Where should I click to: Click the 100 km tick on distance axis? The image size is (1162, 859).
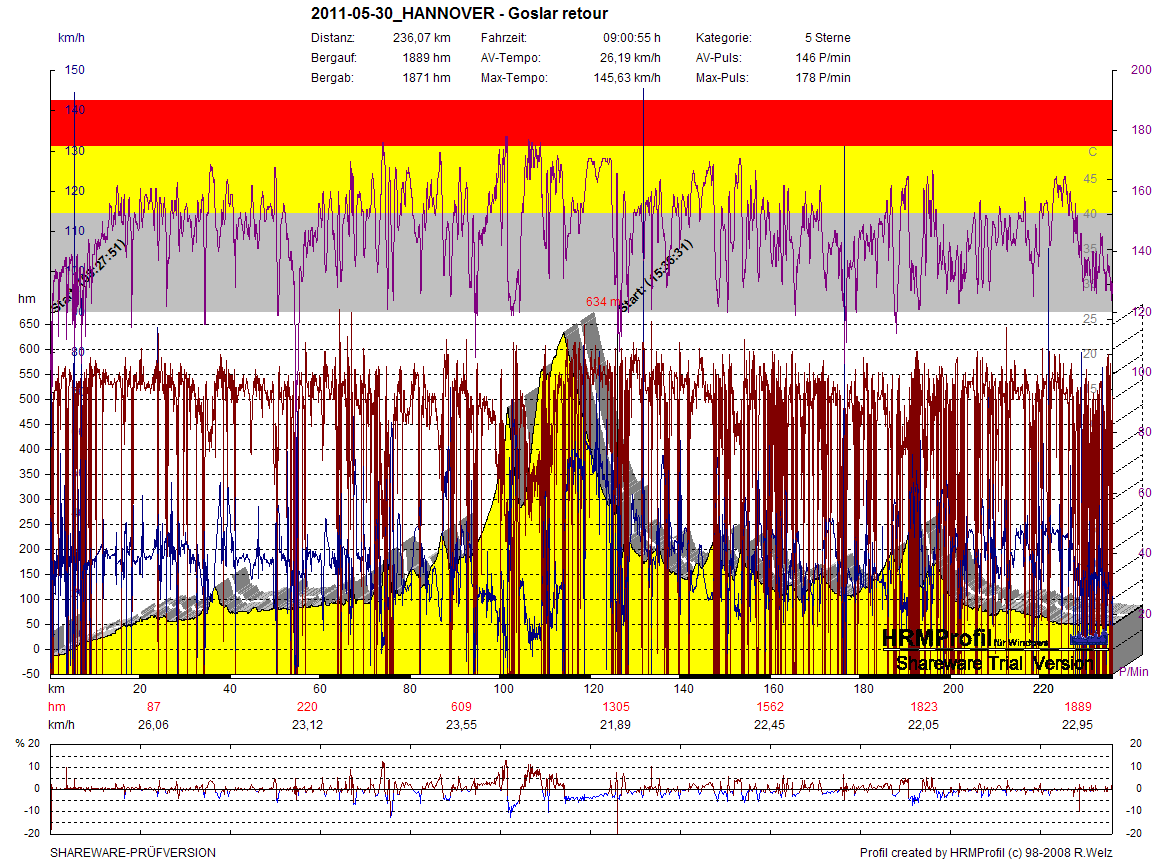tap(505, 689)
